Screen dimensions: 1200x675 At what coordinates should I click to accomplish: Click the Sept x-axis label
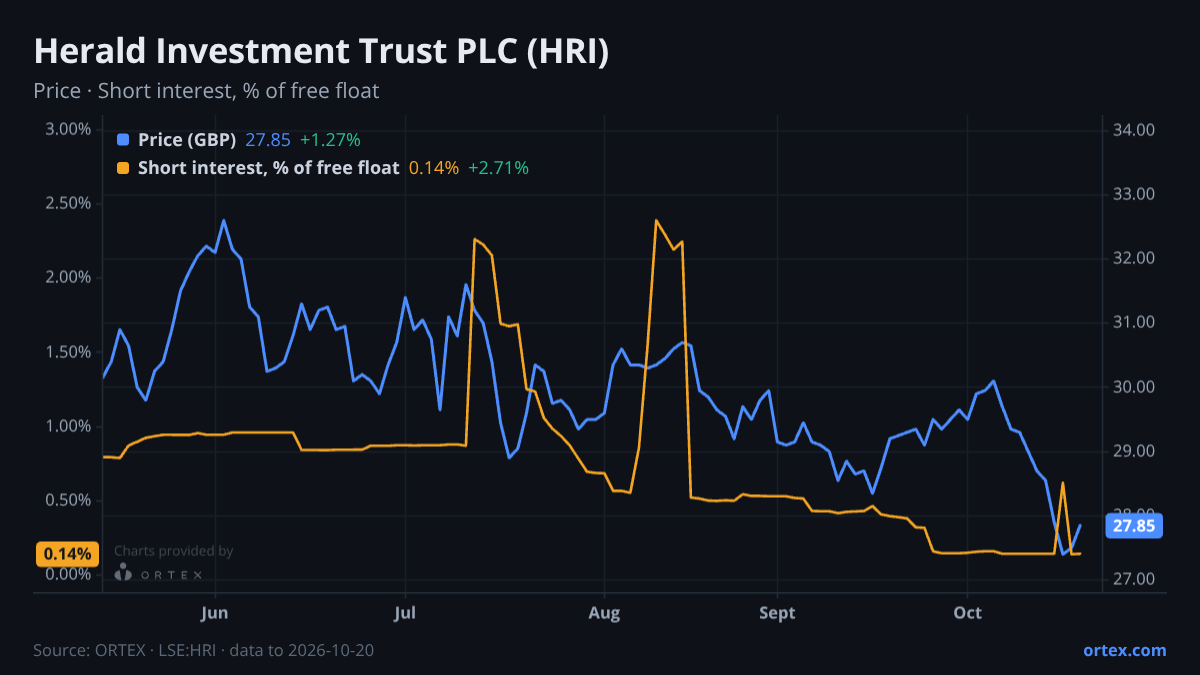tap(777, 613)
